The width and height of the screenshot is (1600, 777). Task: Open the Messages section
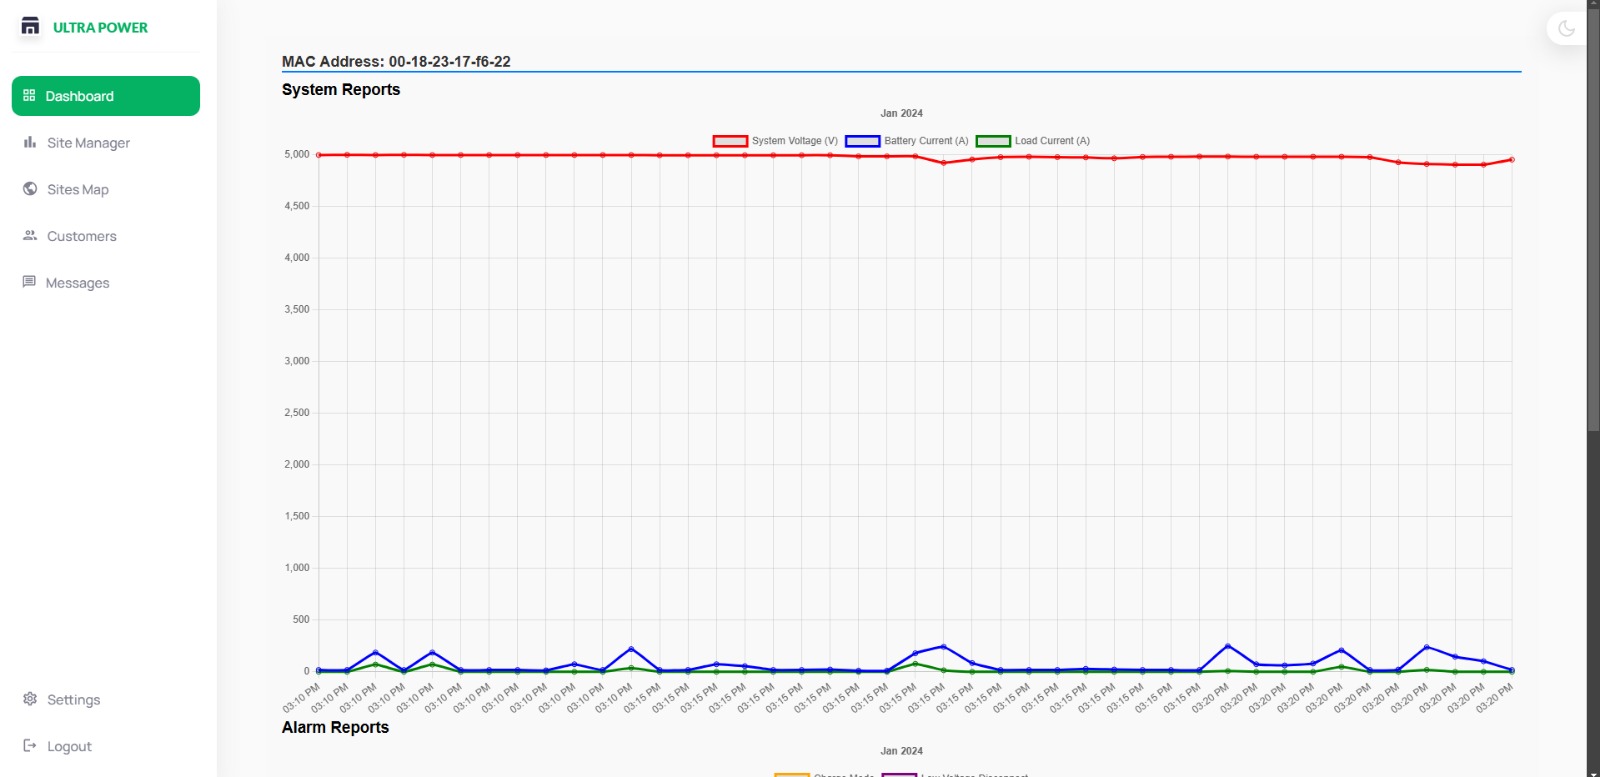click(77, 283)
